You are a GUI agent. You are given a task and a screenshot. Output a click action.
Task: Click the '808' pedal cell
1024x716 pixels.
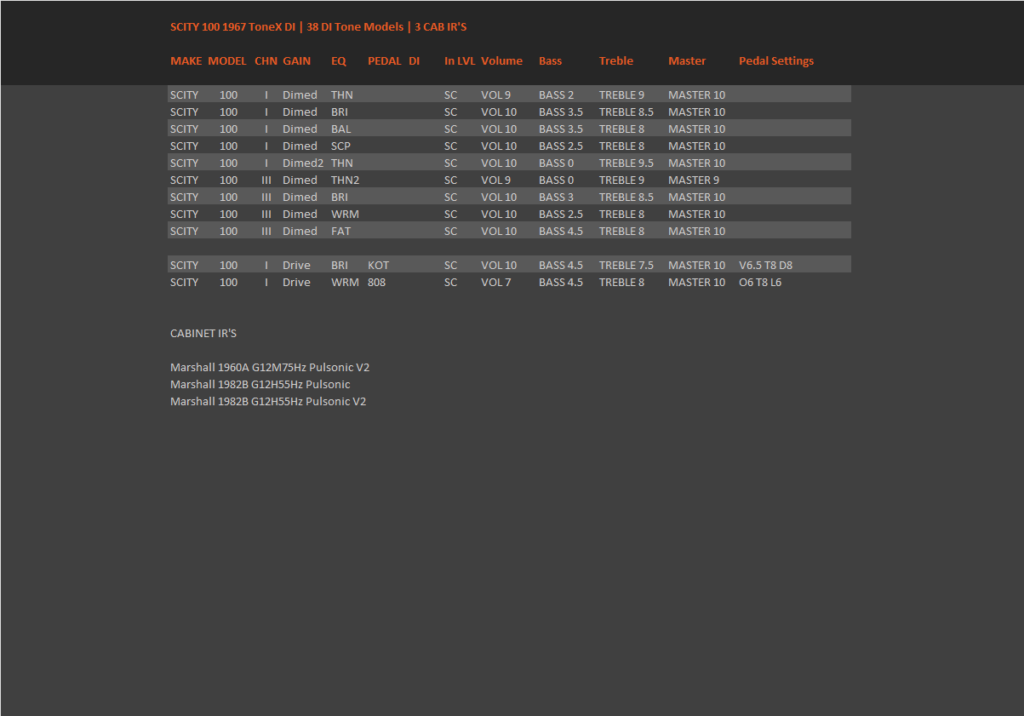(x=376, y=282)
